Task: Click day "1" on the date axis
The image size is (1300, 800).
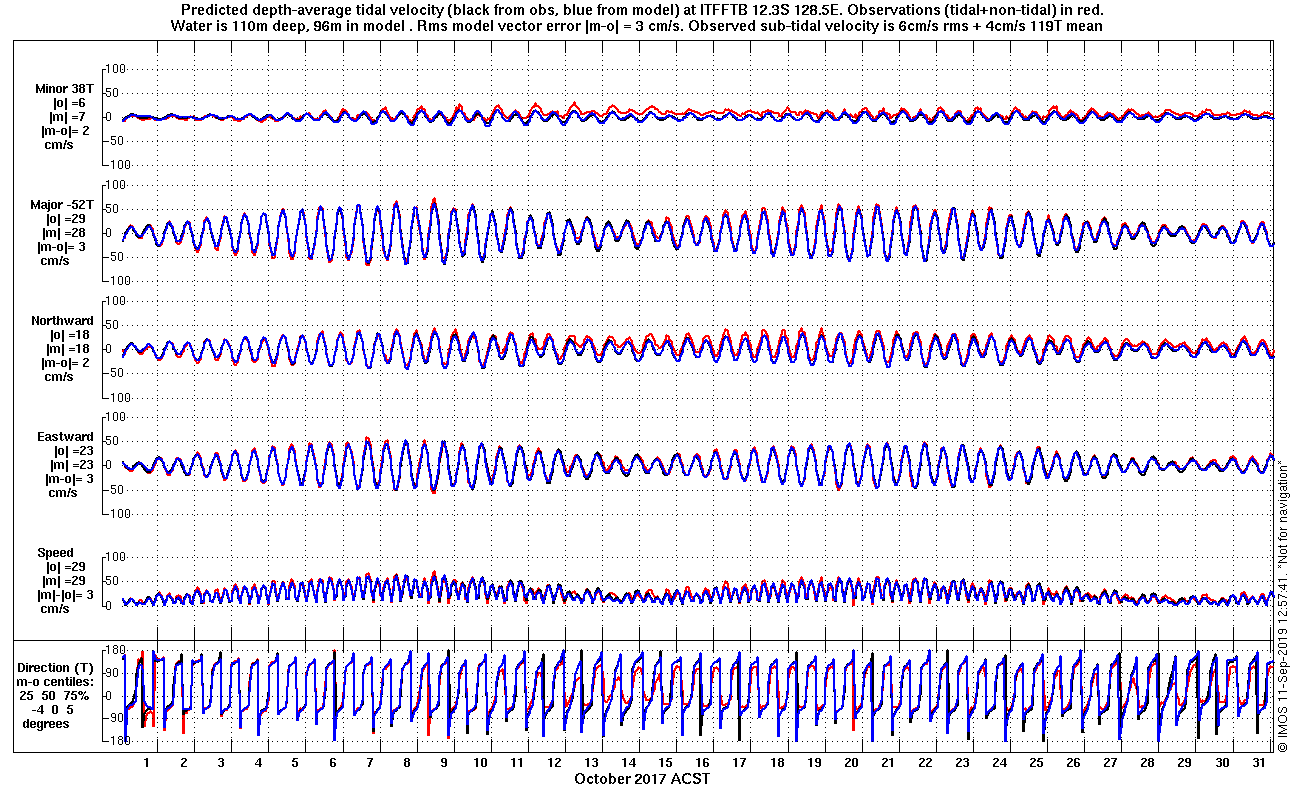Action: [147, 762]
